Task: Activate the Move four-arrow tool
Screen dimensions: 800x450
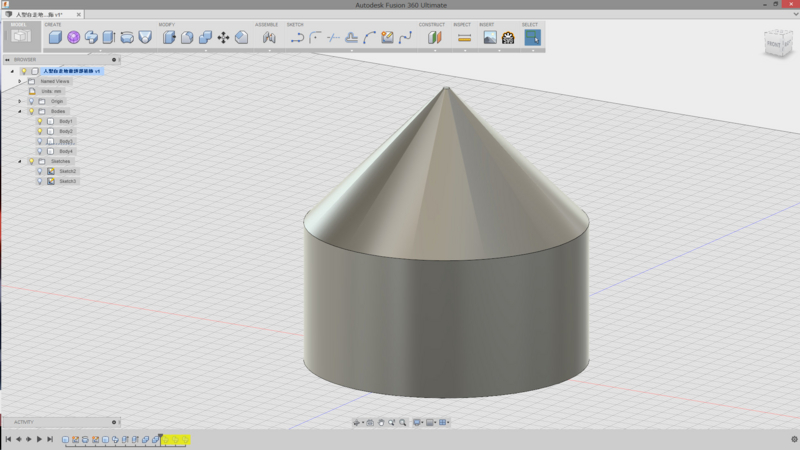Action: pyautogui.click(x=223, y=37)
